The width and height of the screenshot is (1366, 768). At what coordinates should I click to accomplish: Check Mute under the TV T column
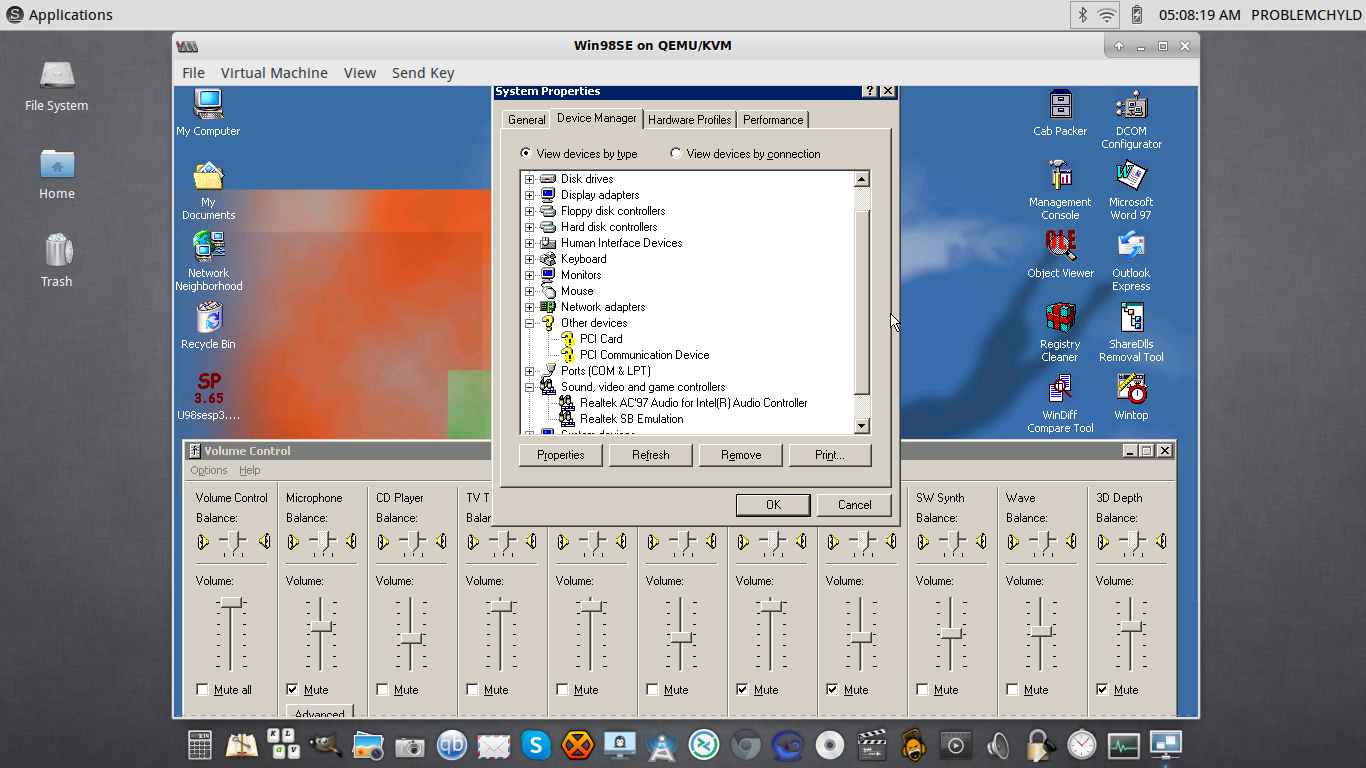(x=473, y=690)
